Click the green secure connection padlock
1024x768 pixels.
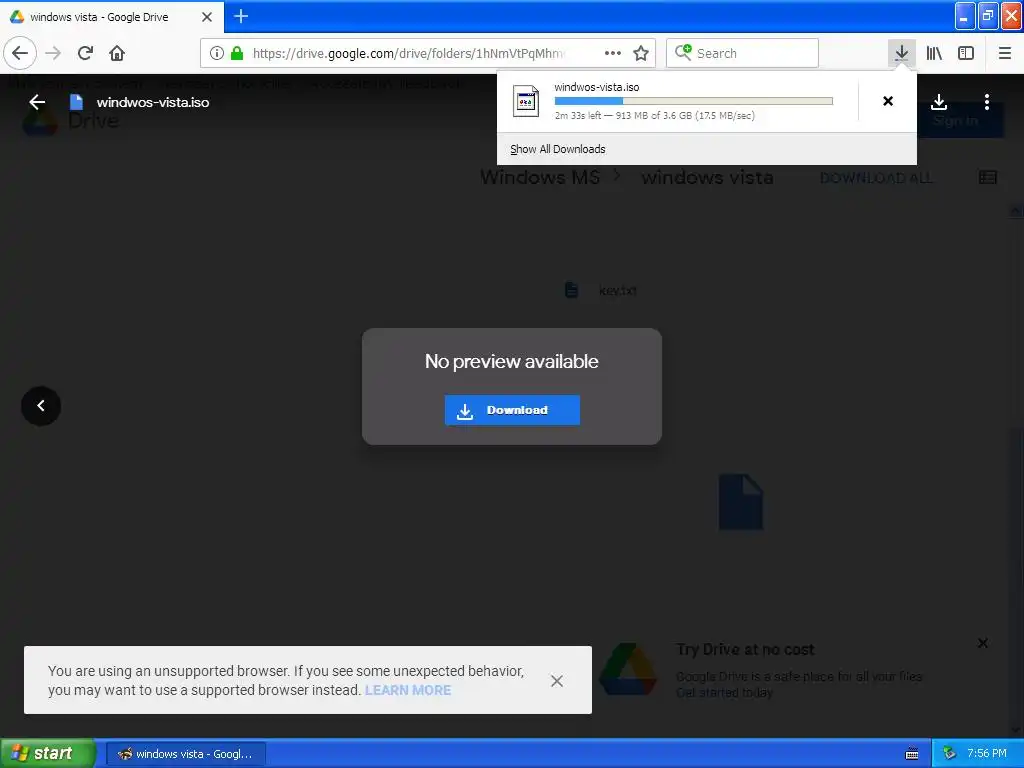(237, 54)
